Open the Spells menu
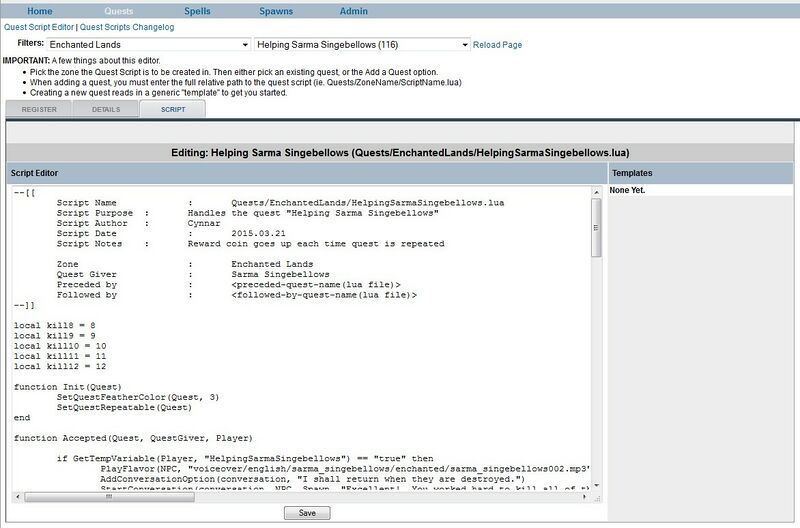 point(197,11)
